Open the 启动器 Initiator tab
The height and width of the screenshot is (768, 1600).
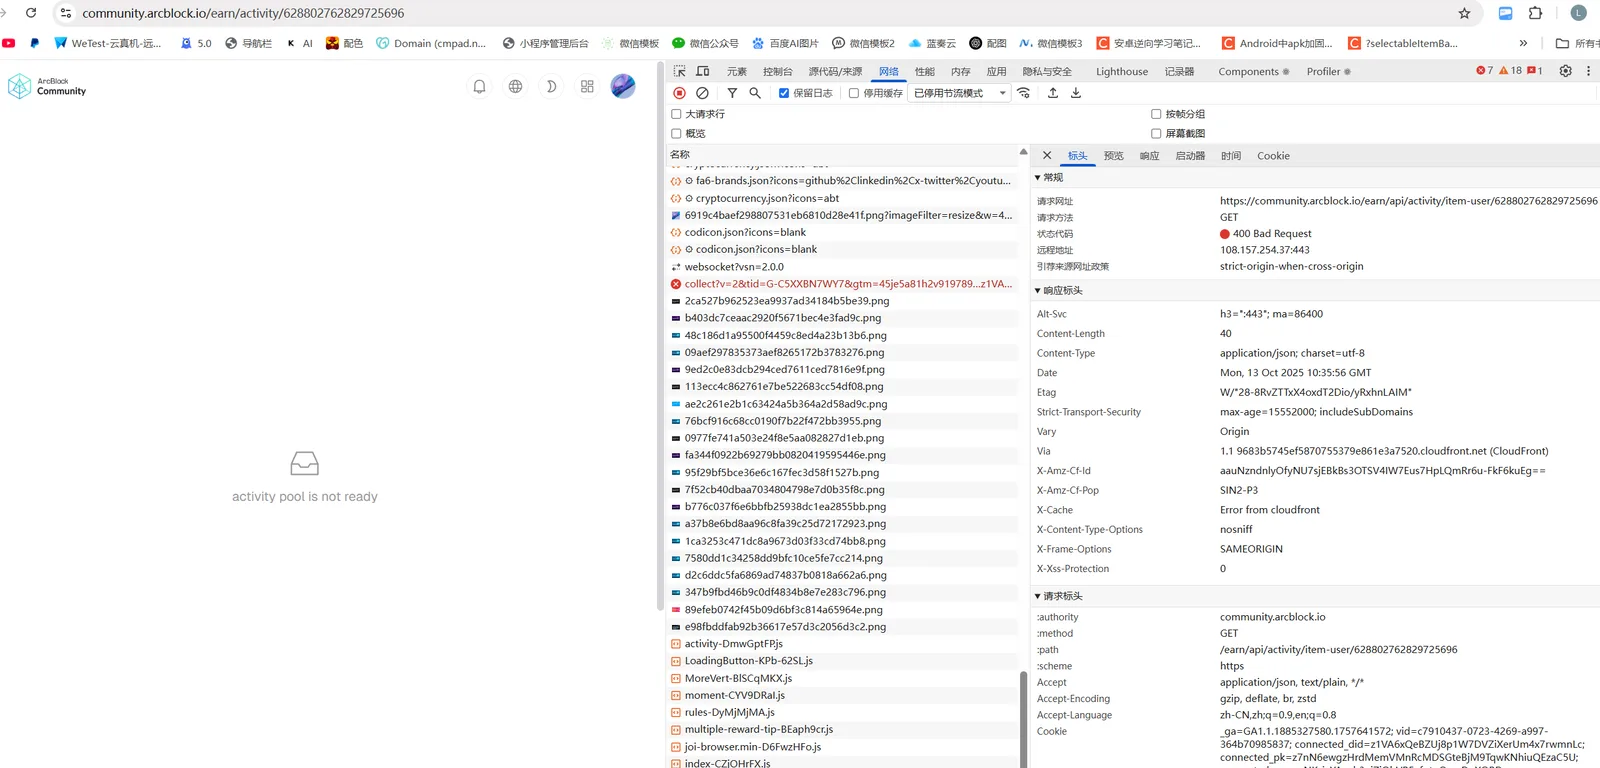(x=1190, y=156)
